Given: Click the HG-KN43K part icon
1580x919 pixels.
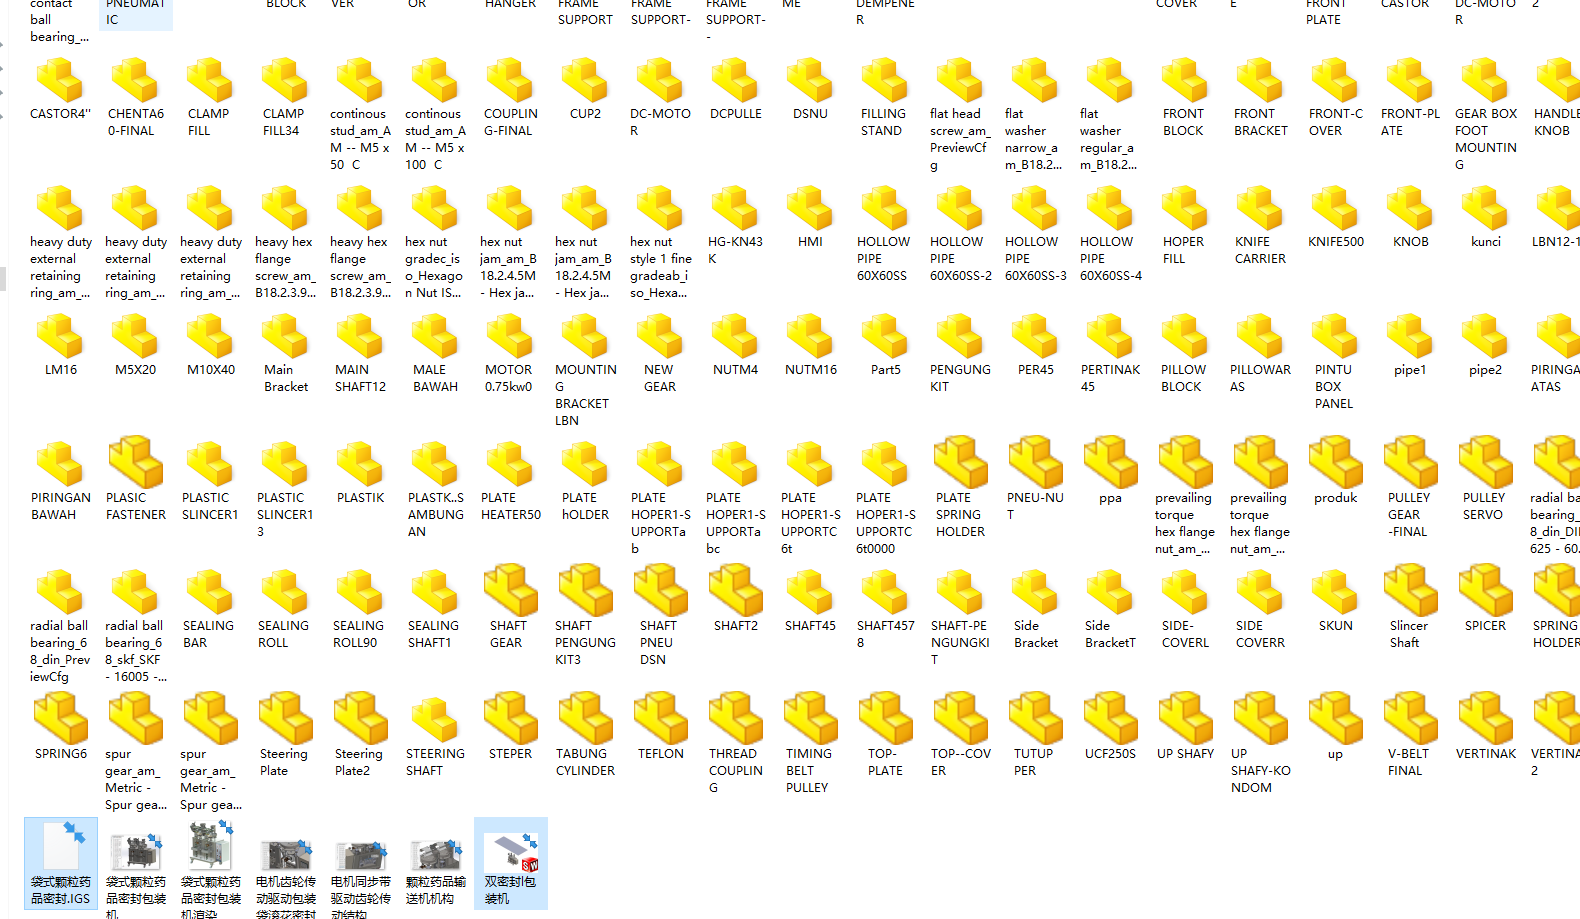Looking at the screenshot, I should [x=735, y=208].
